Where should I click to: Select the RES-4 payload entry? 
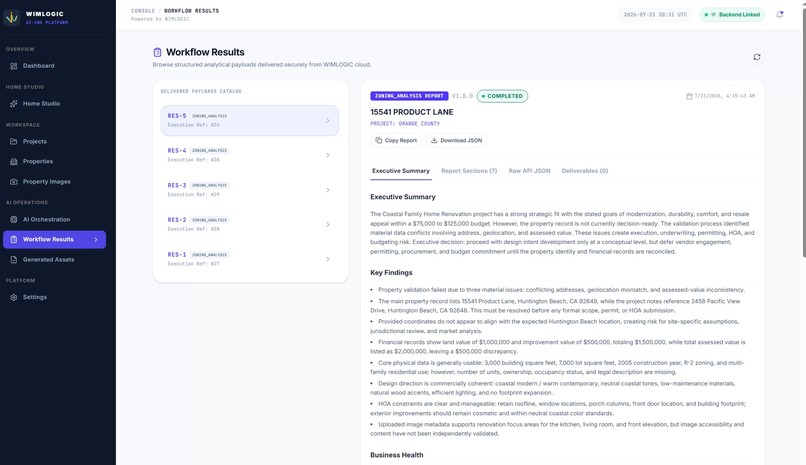coord(250,155)
